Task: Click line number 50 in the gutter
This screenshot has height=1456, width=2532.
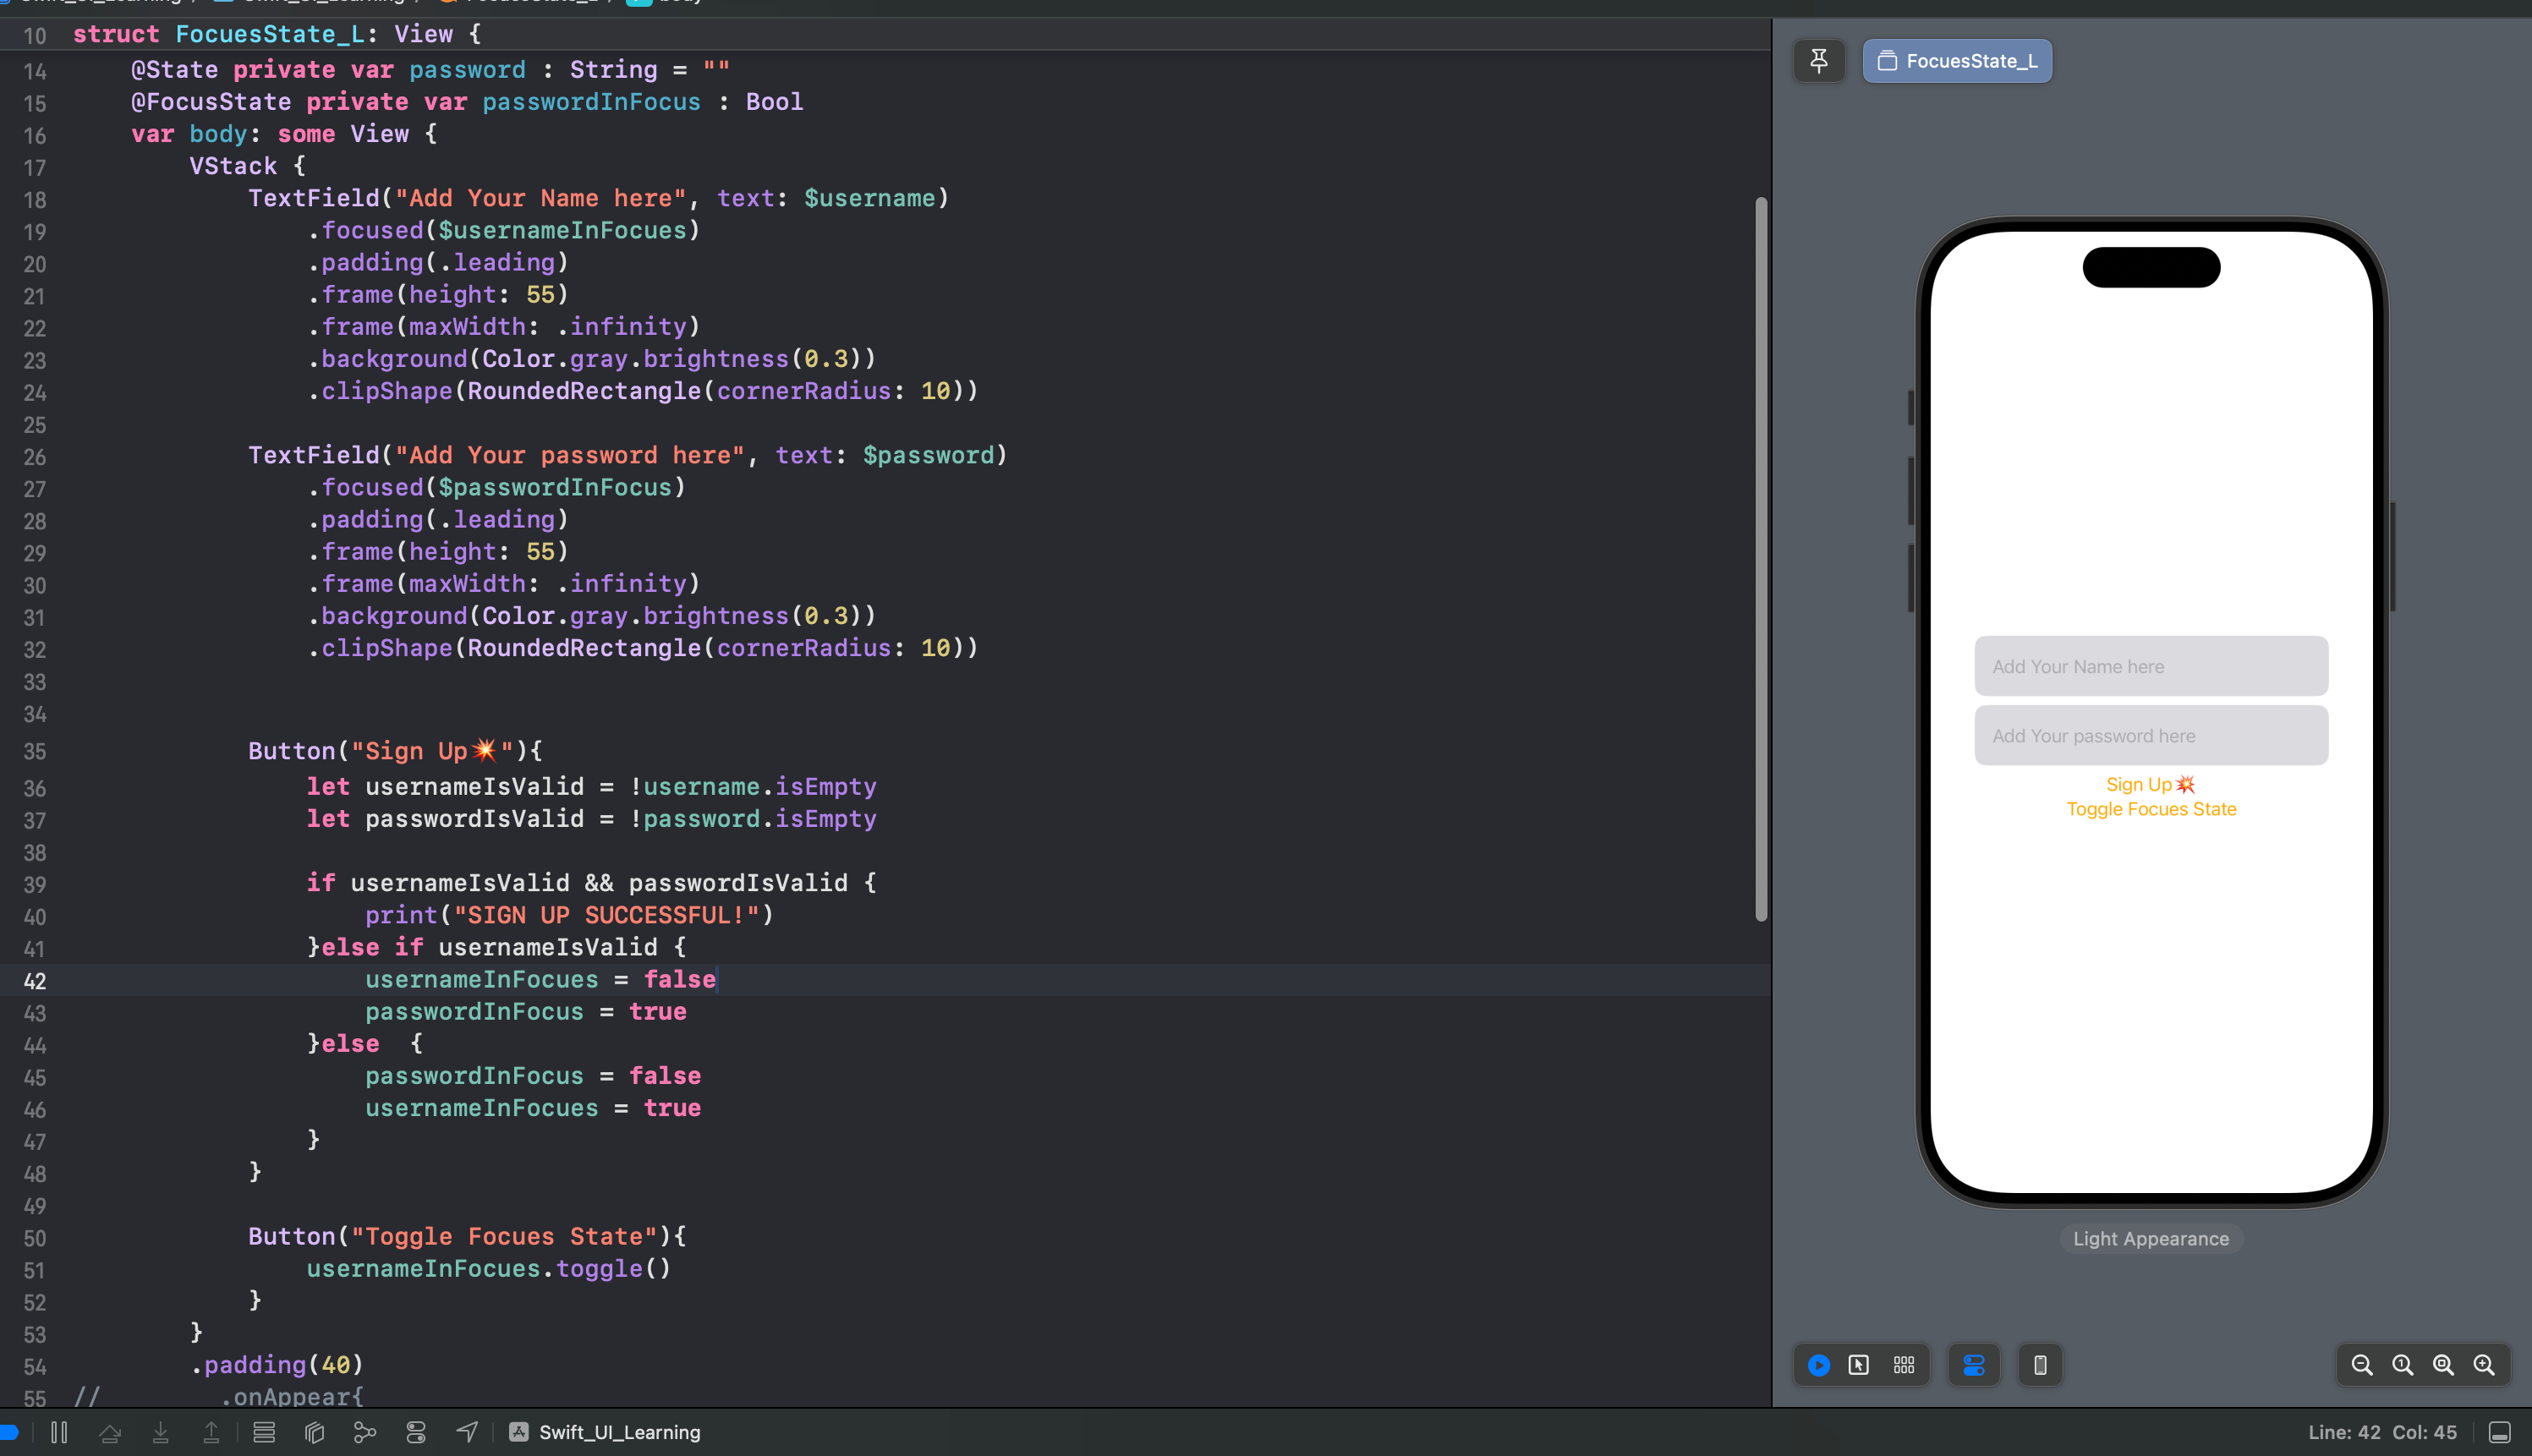Action: click(35, 1239)
